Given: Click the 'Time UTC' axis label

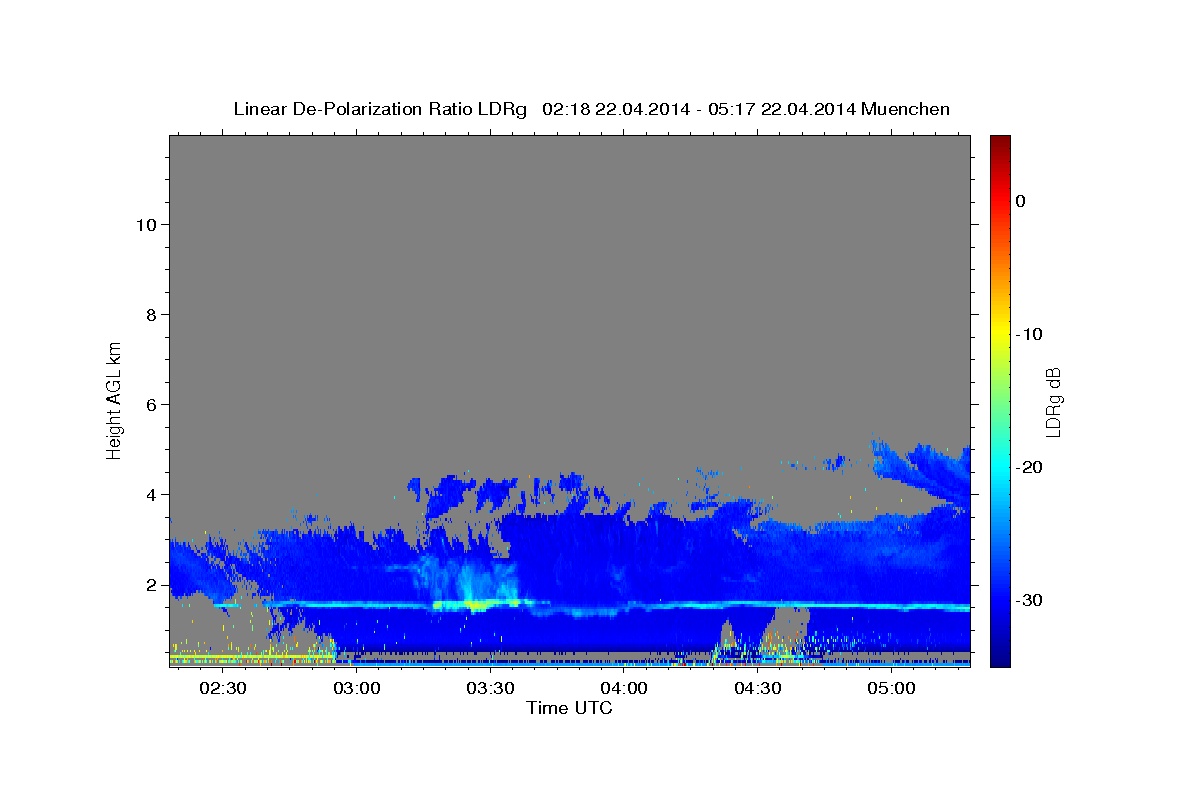Looking at the screenshot, I should (569, 708).
